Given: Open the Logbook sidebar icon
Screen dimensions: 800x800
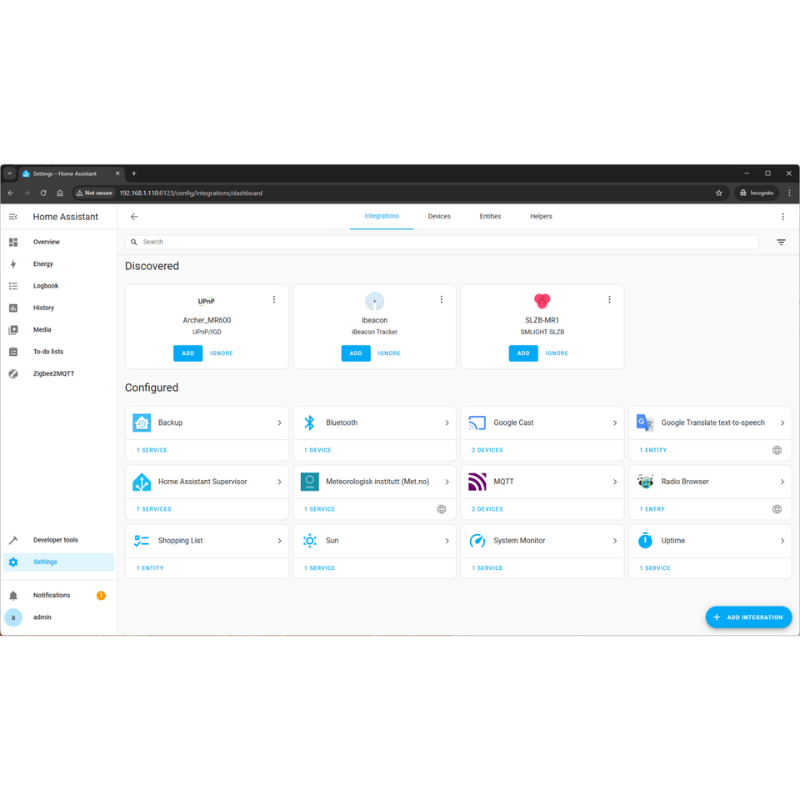Looking at the screenshot, I should 13,286.
